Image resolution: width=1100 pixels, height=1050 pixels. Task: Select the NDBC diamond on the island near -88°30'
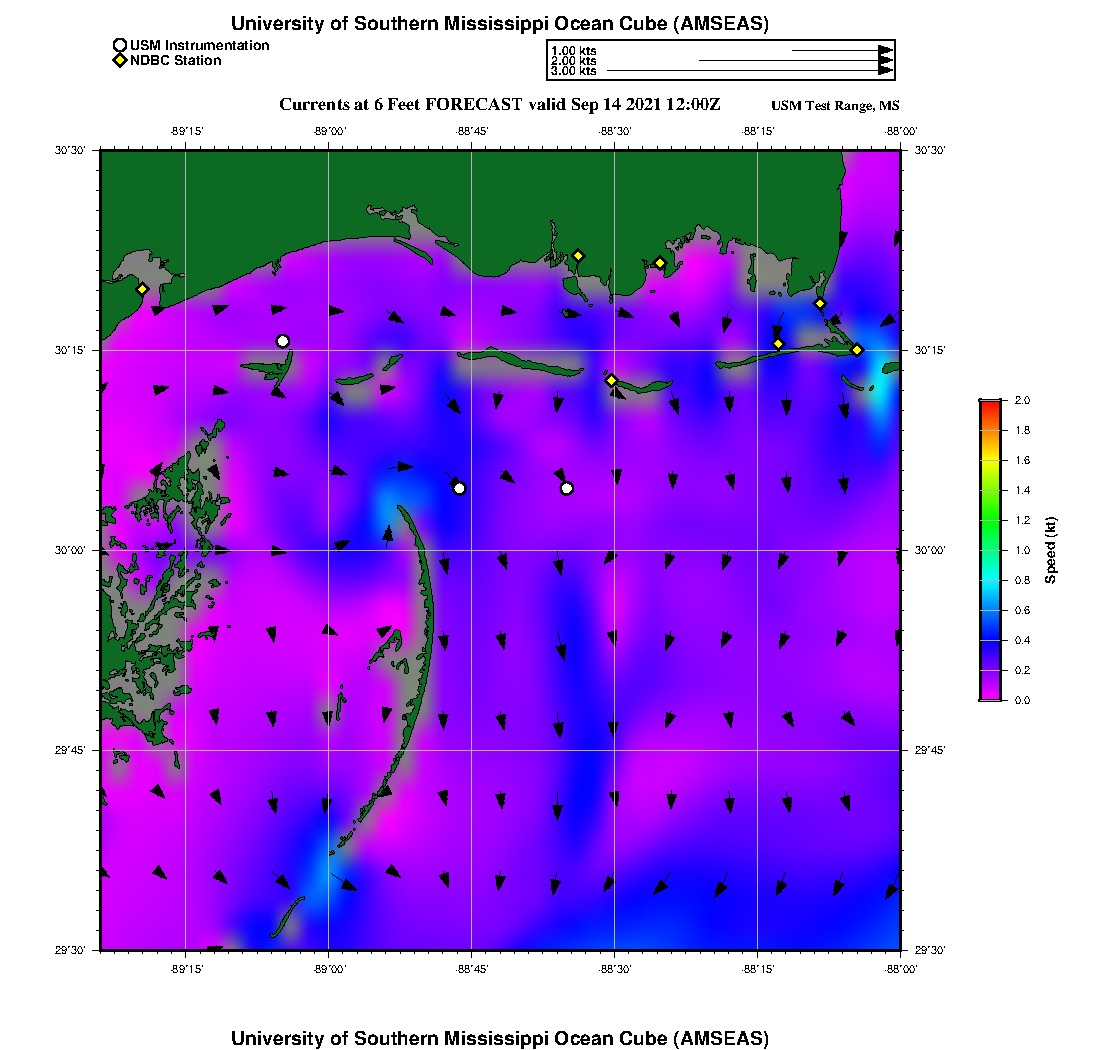click(611, 380)
